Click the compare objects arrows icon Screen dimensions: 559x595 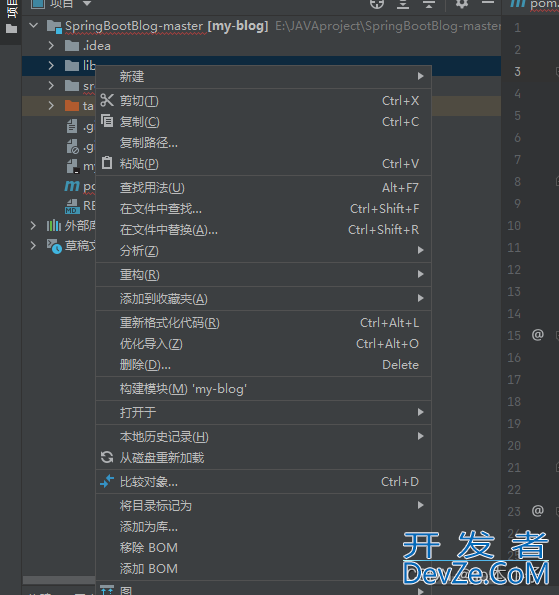[107, 481]
